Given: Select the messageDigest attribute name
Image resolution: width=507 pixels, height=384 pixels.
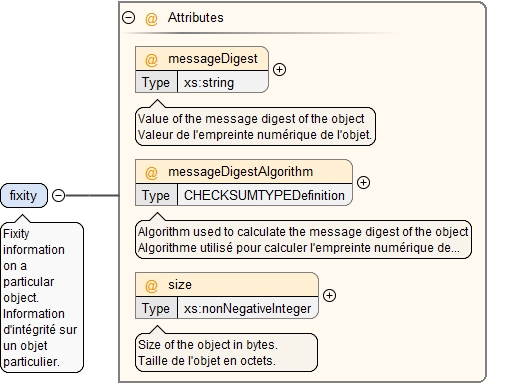Looking at the screenshot, I should 213,59.
